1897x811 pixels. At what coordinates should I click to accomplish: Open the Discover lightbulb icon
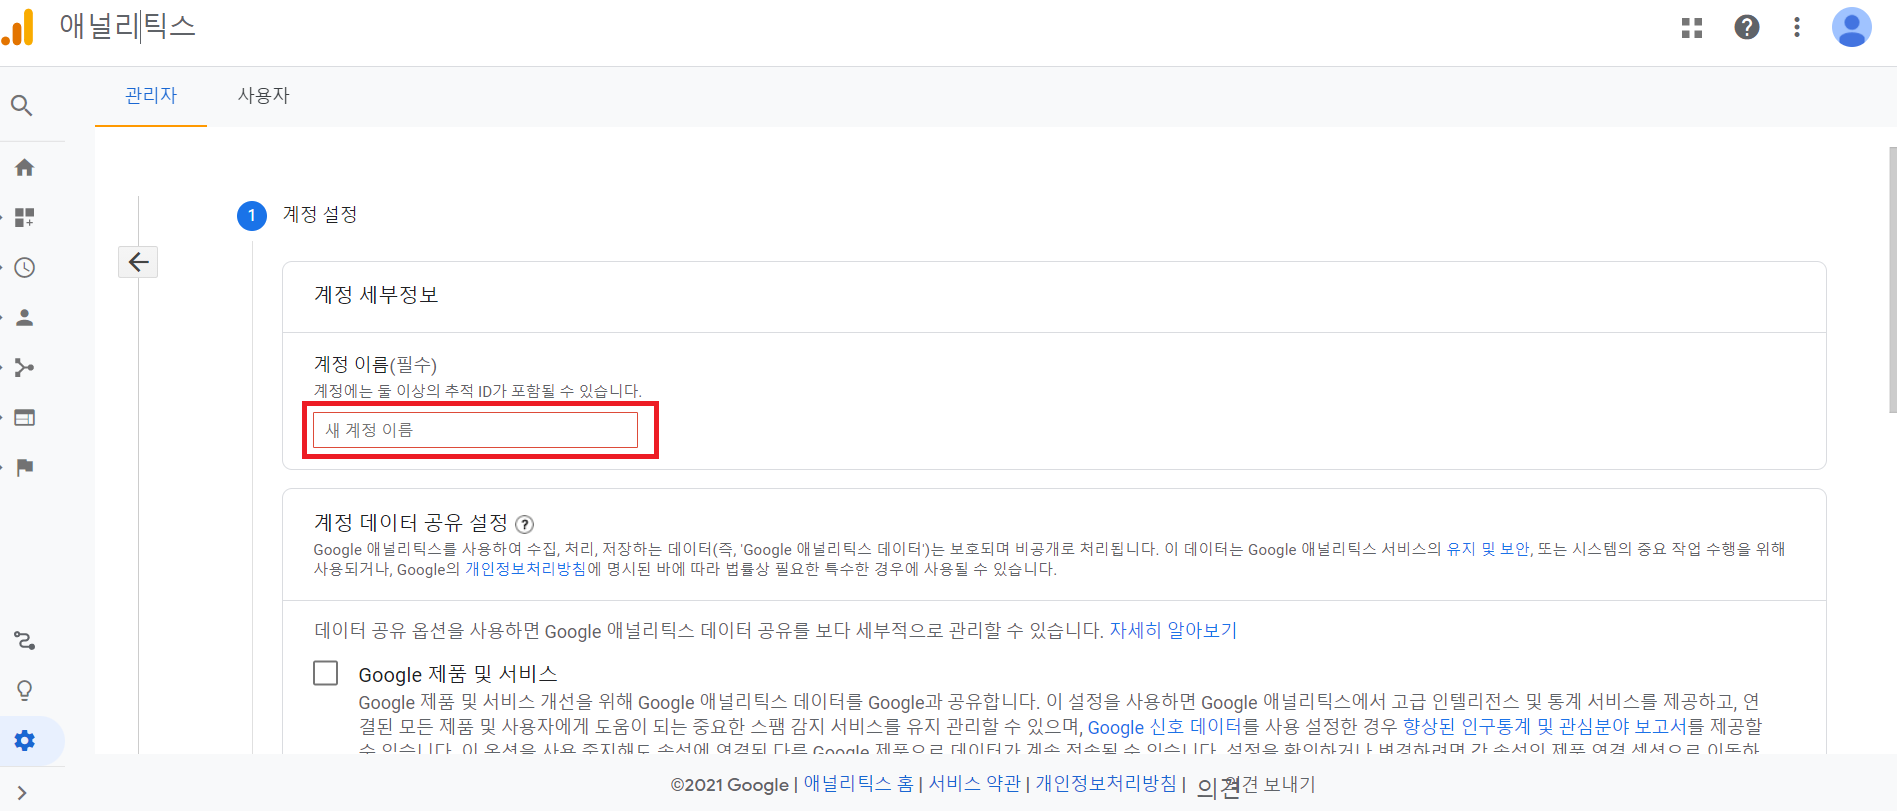click(x=25, y=691)
